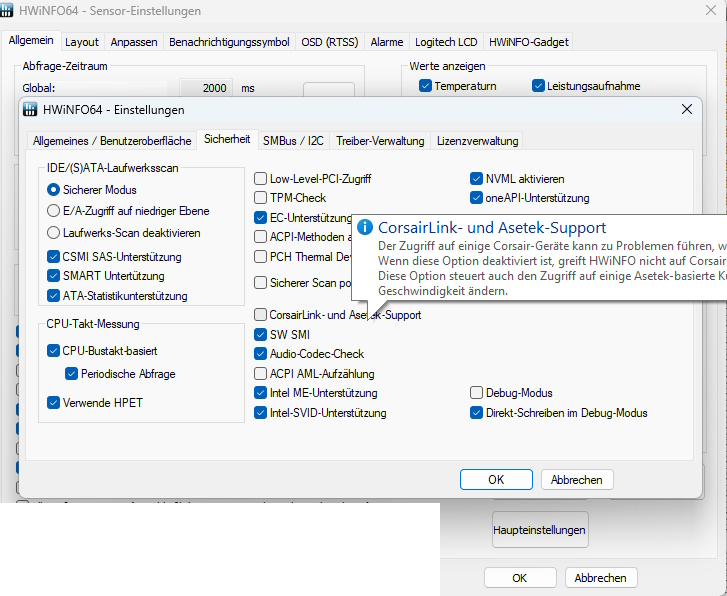The height and width of the screenshot is (596, 727).
Task: Open Layout tab in Sensor-Einstellungen
Action: click(82, 42)
